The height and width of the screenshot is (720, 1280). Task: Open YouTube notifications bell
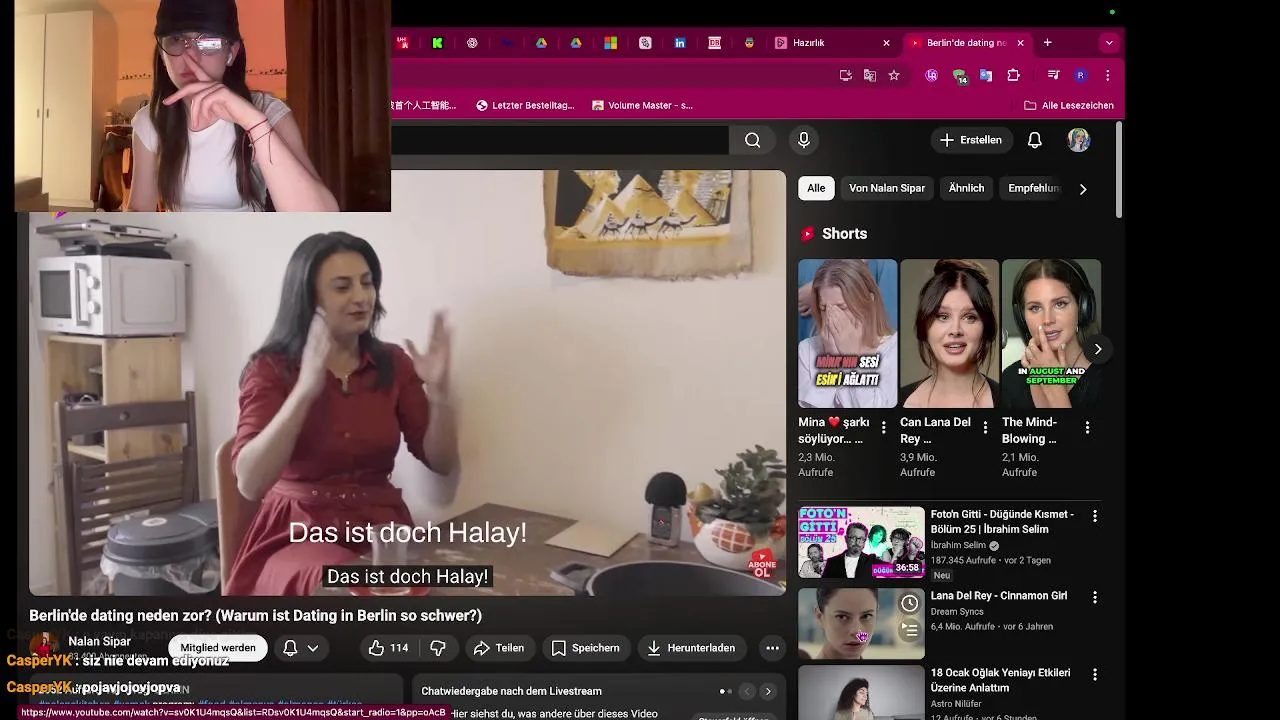[1035, 140]
